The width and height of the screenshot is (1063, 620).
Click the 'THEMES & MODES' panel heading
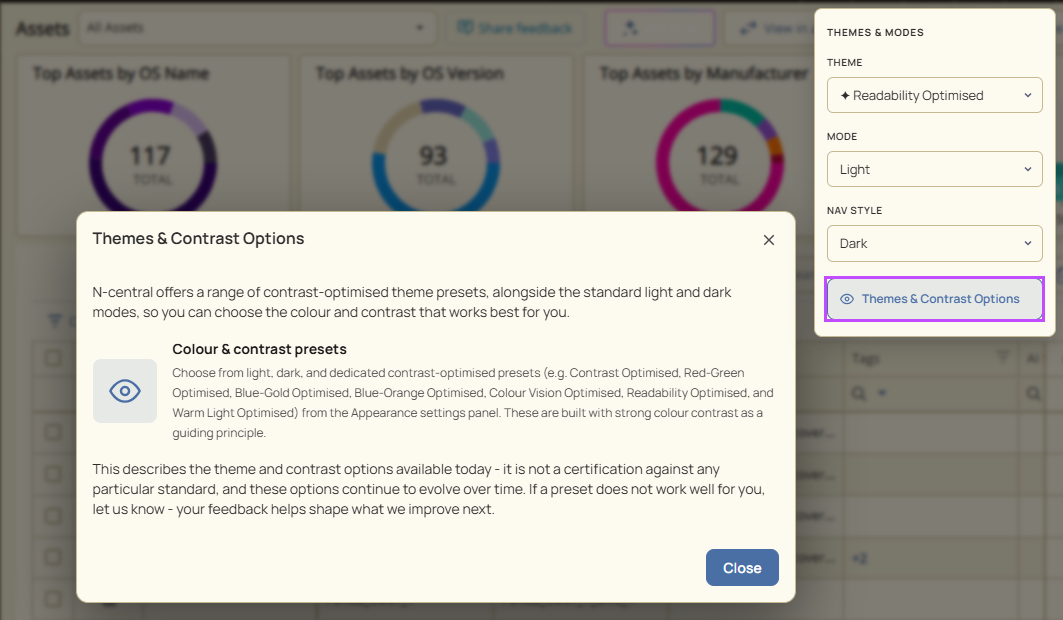[875, 33]
